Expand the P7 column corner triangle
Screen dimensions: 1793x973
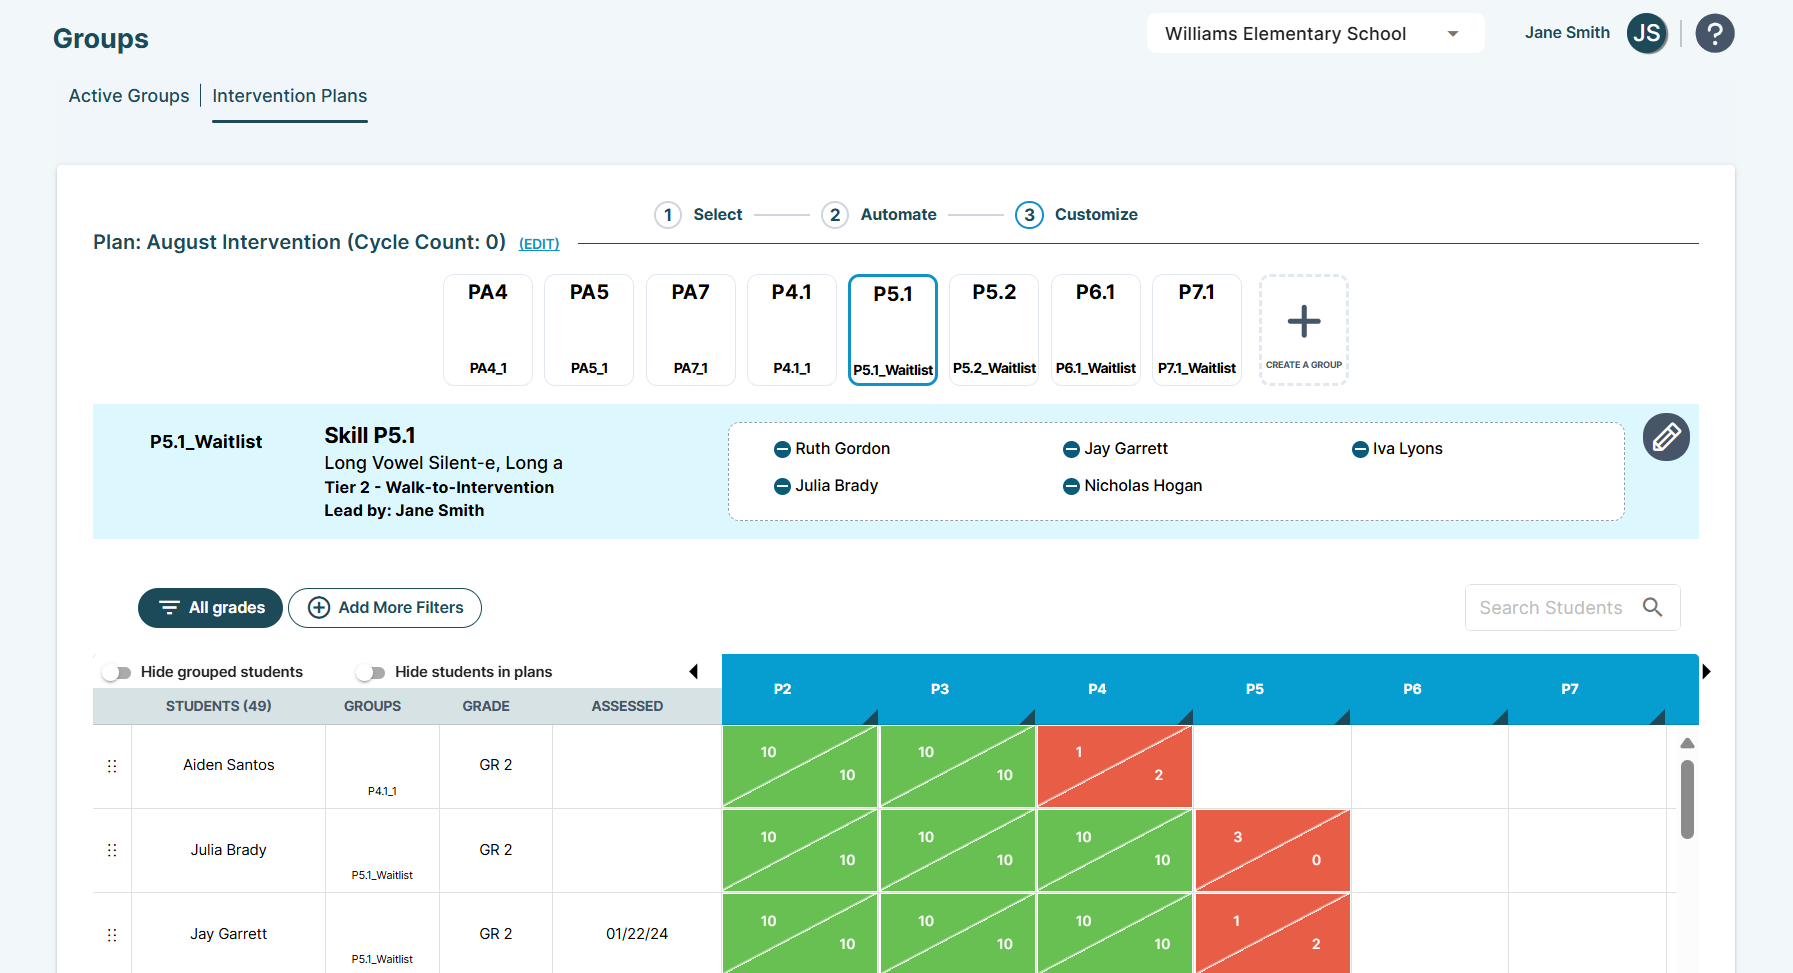point(1657,717)
